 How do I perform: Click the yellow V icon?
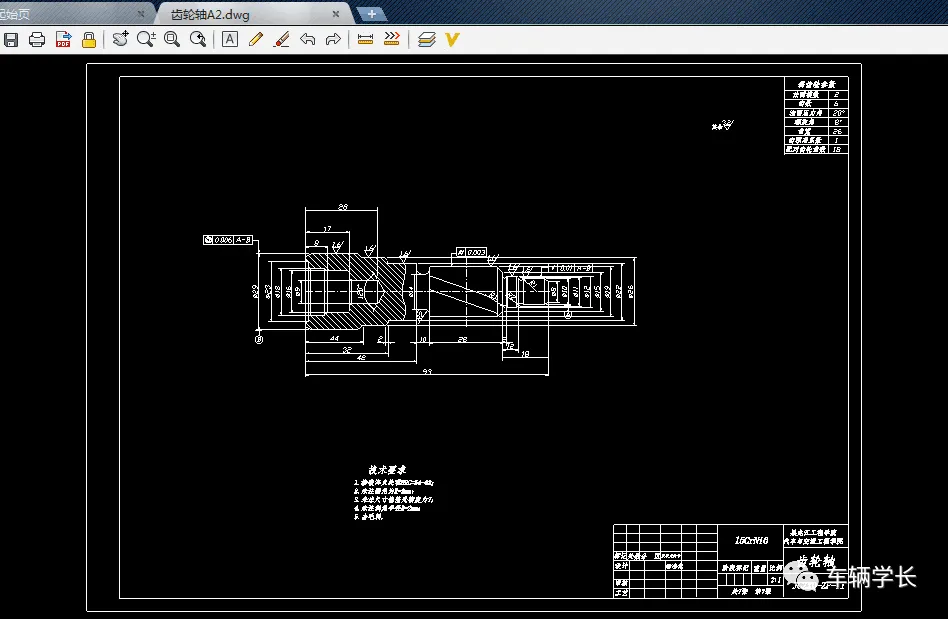(x=452, y=40)
